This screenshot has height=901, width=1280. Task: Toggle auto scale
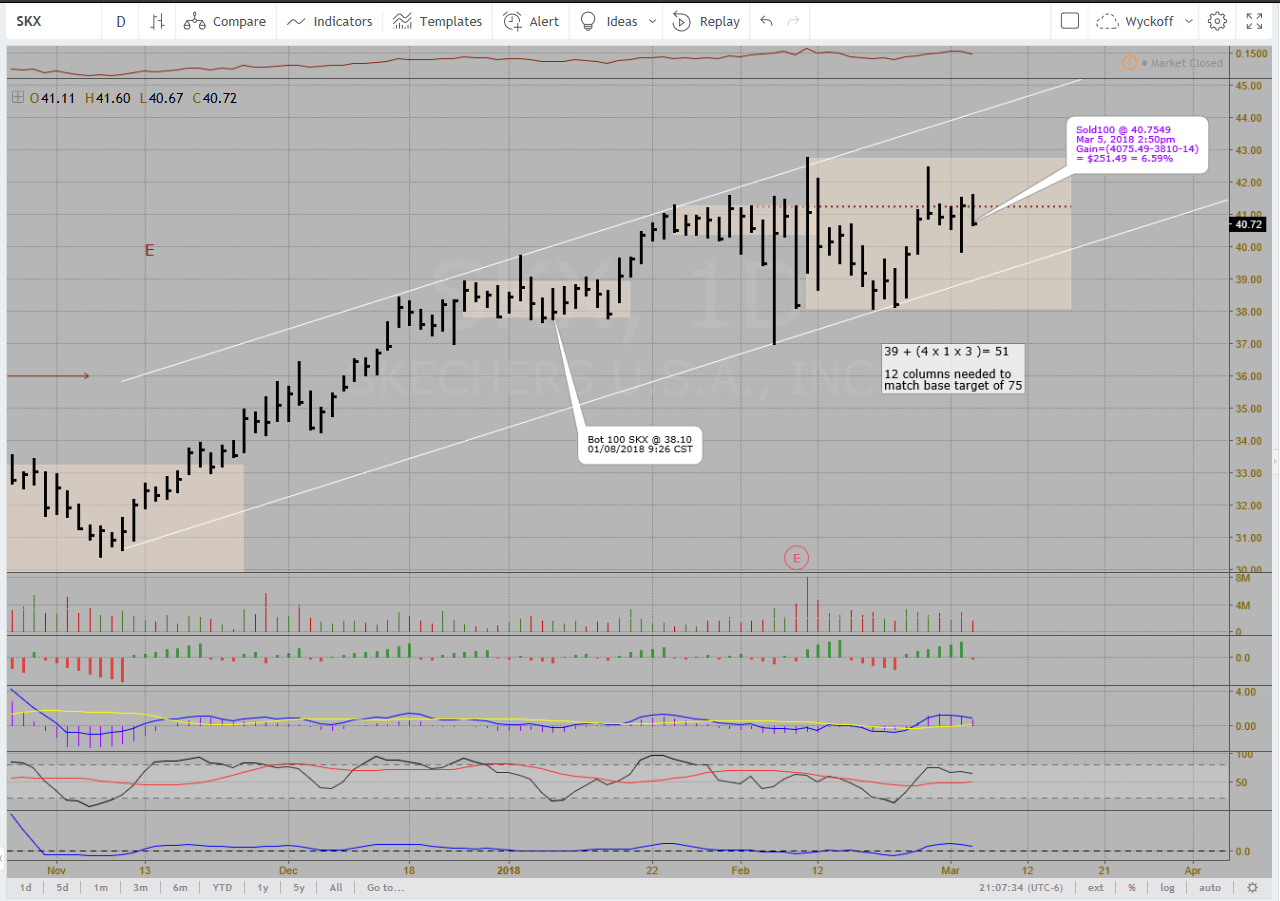coord(1210,887)
